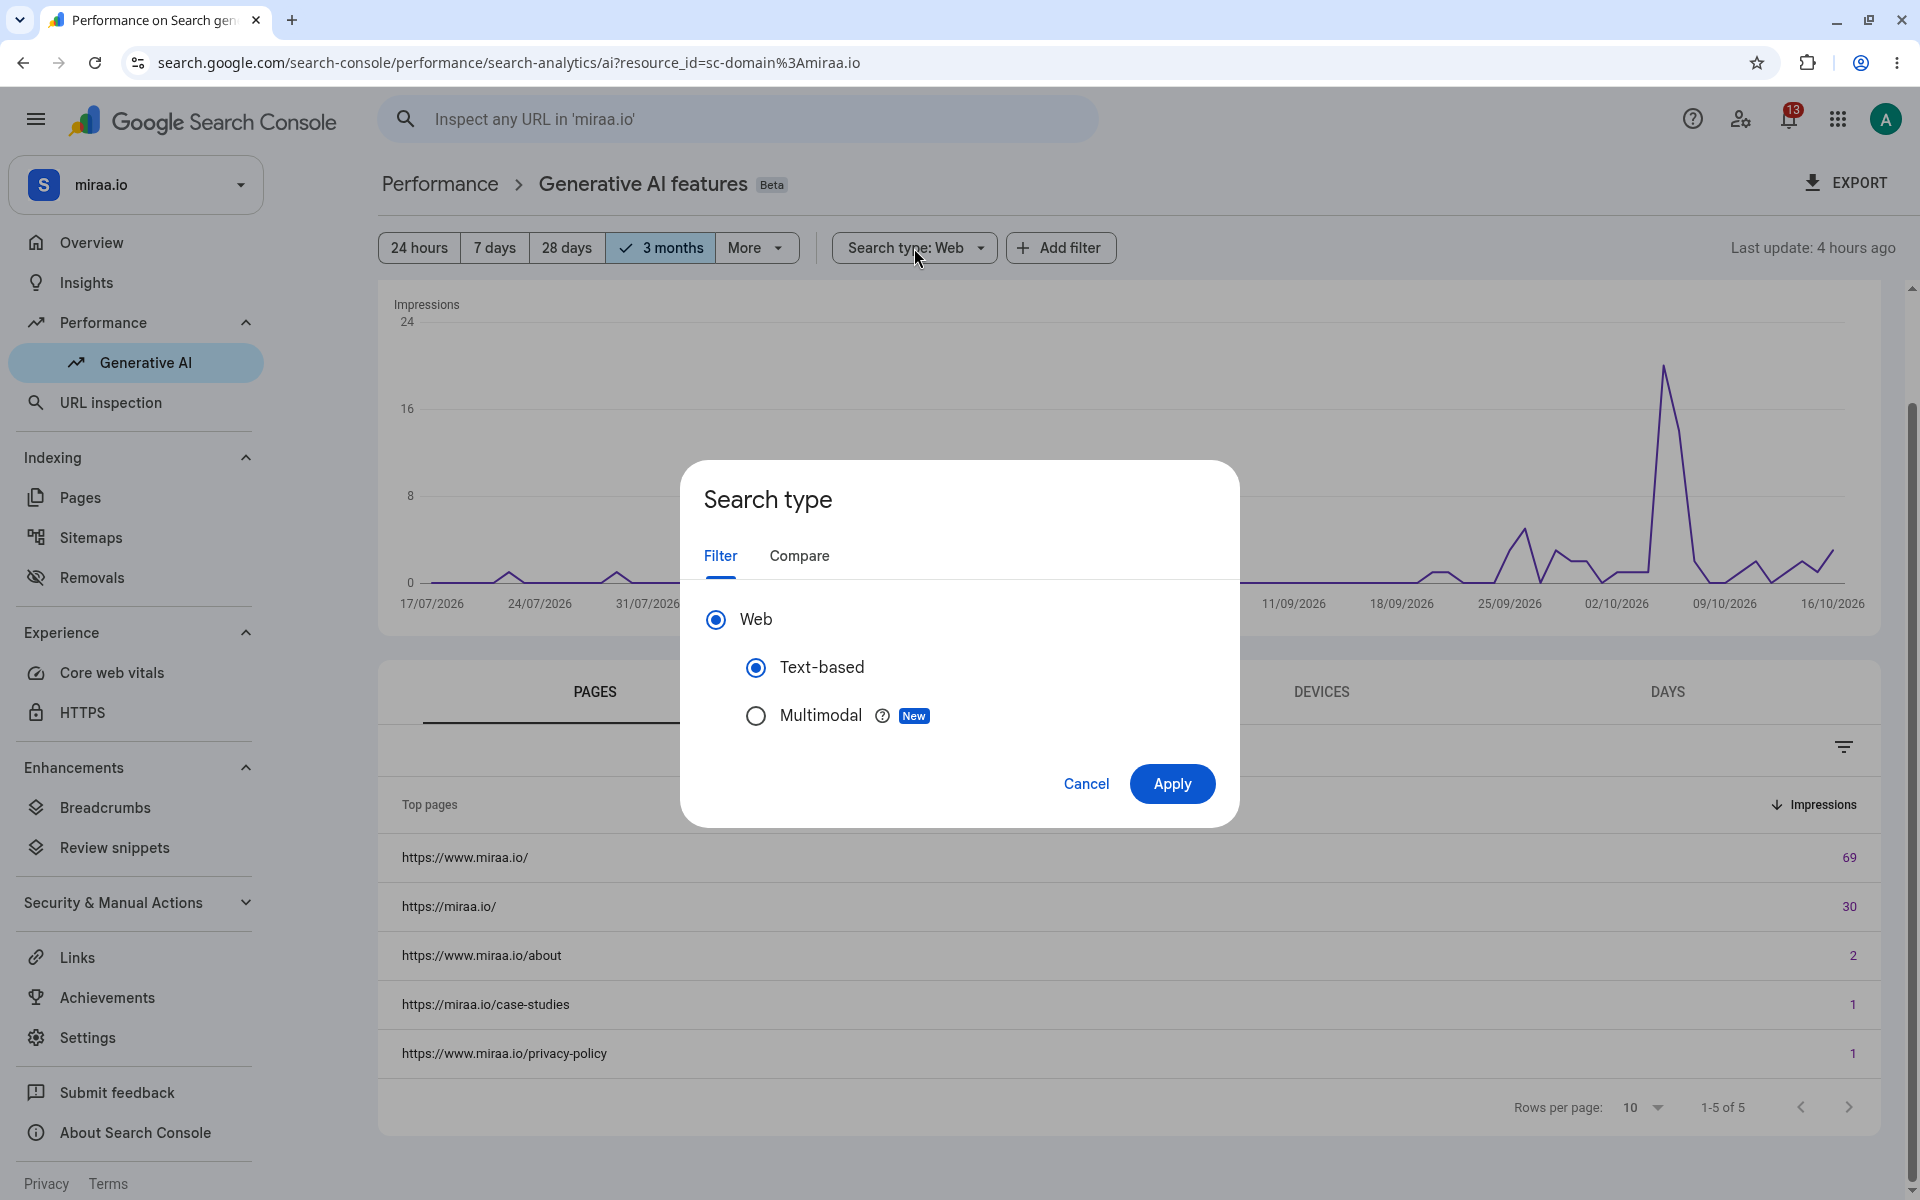The height and width of the screenshot is (1200, 1920).
Task: Select the Web radio button
Action: [x=716, y=620]
